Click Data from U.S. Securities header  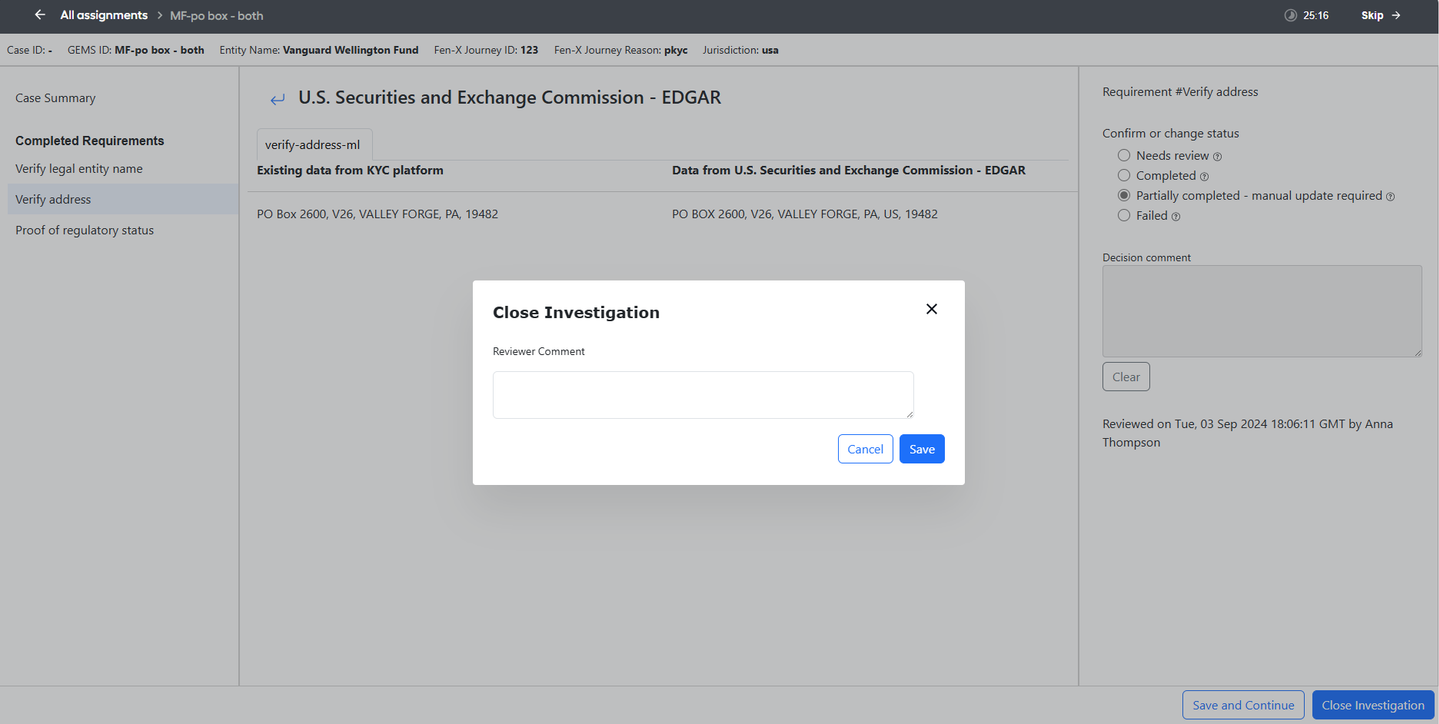849,170
